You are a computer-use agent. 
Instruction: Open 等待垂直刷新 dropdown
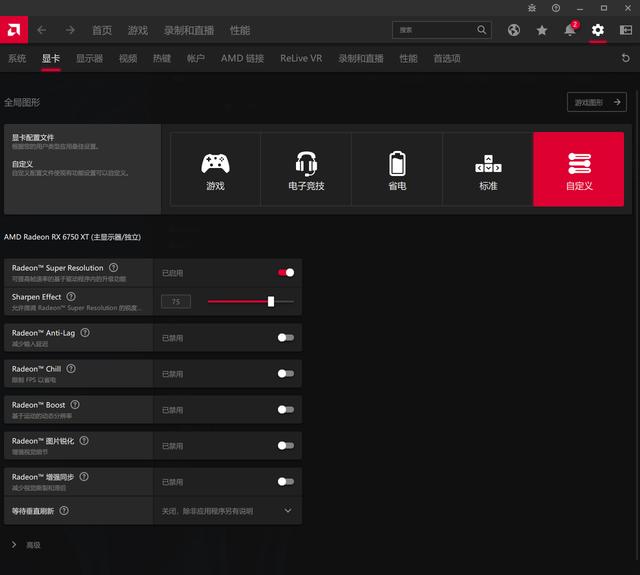tap(228, 511)
